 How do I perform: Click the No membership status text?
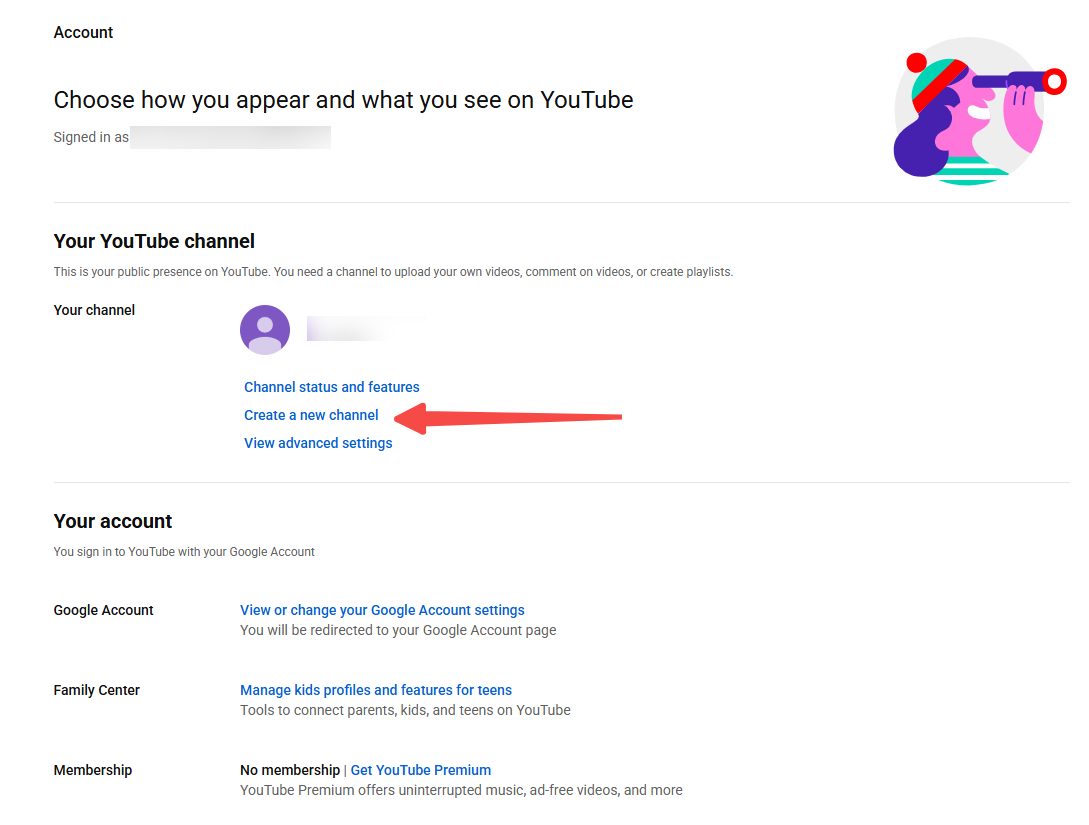[290, 770]
